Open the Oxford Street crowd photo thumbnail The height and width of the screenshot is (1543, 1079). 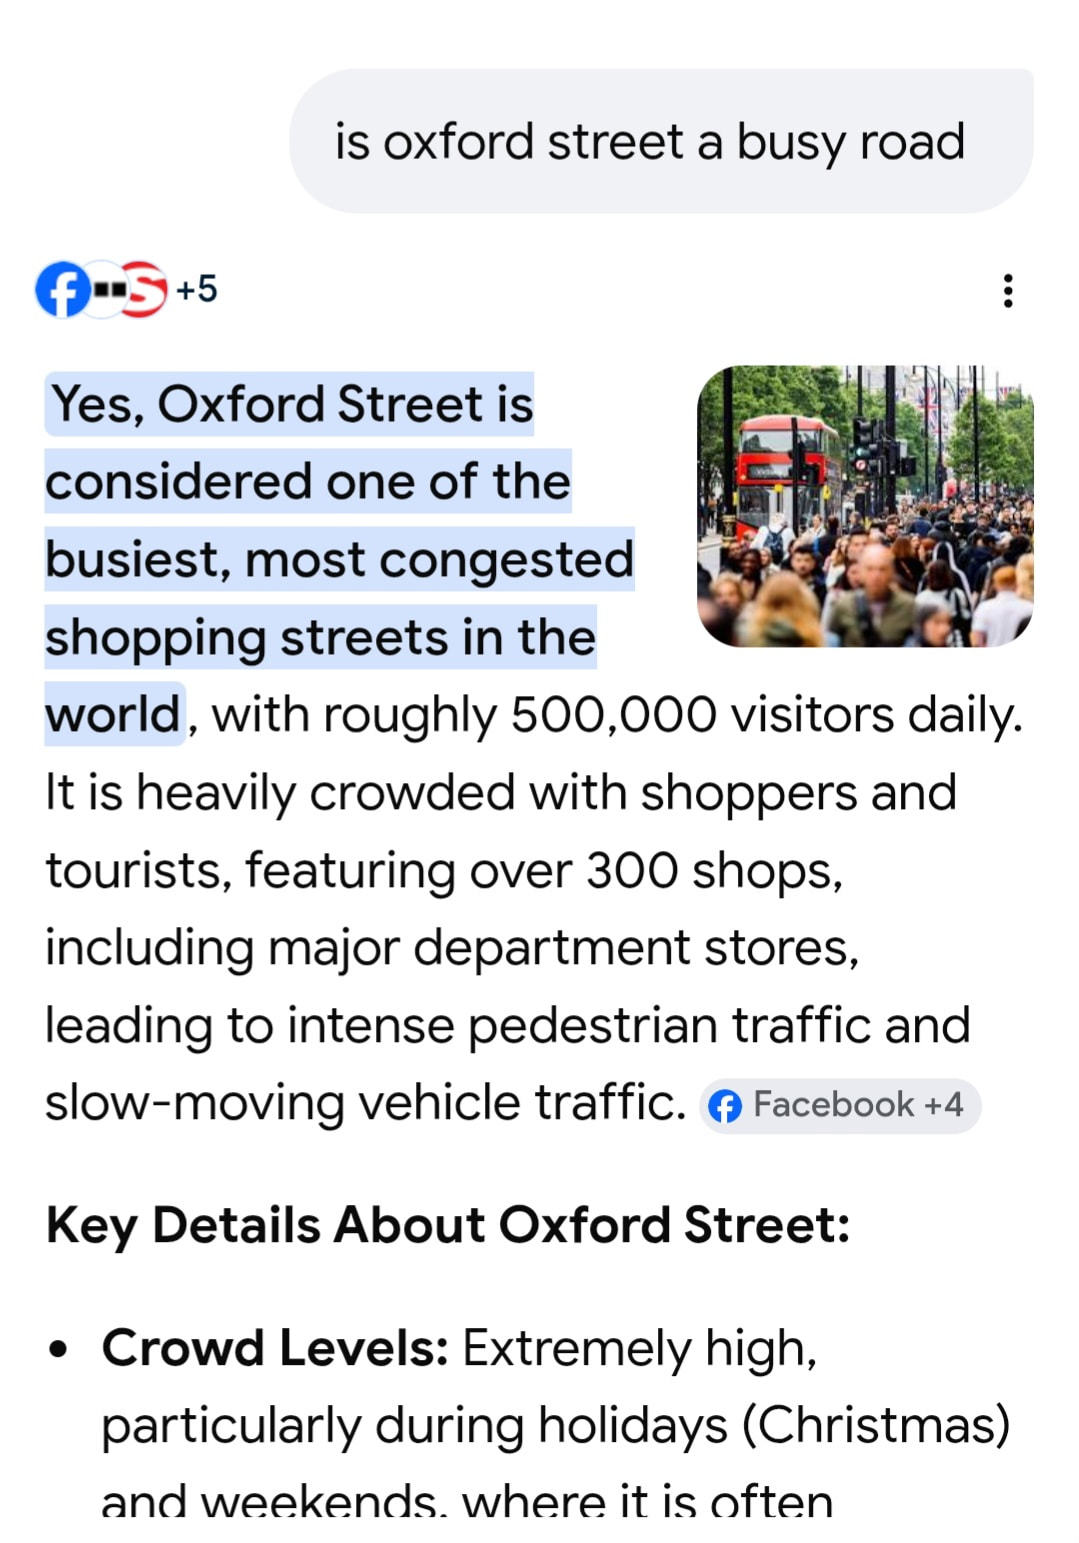point(865,506)
